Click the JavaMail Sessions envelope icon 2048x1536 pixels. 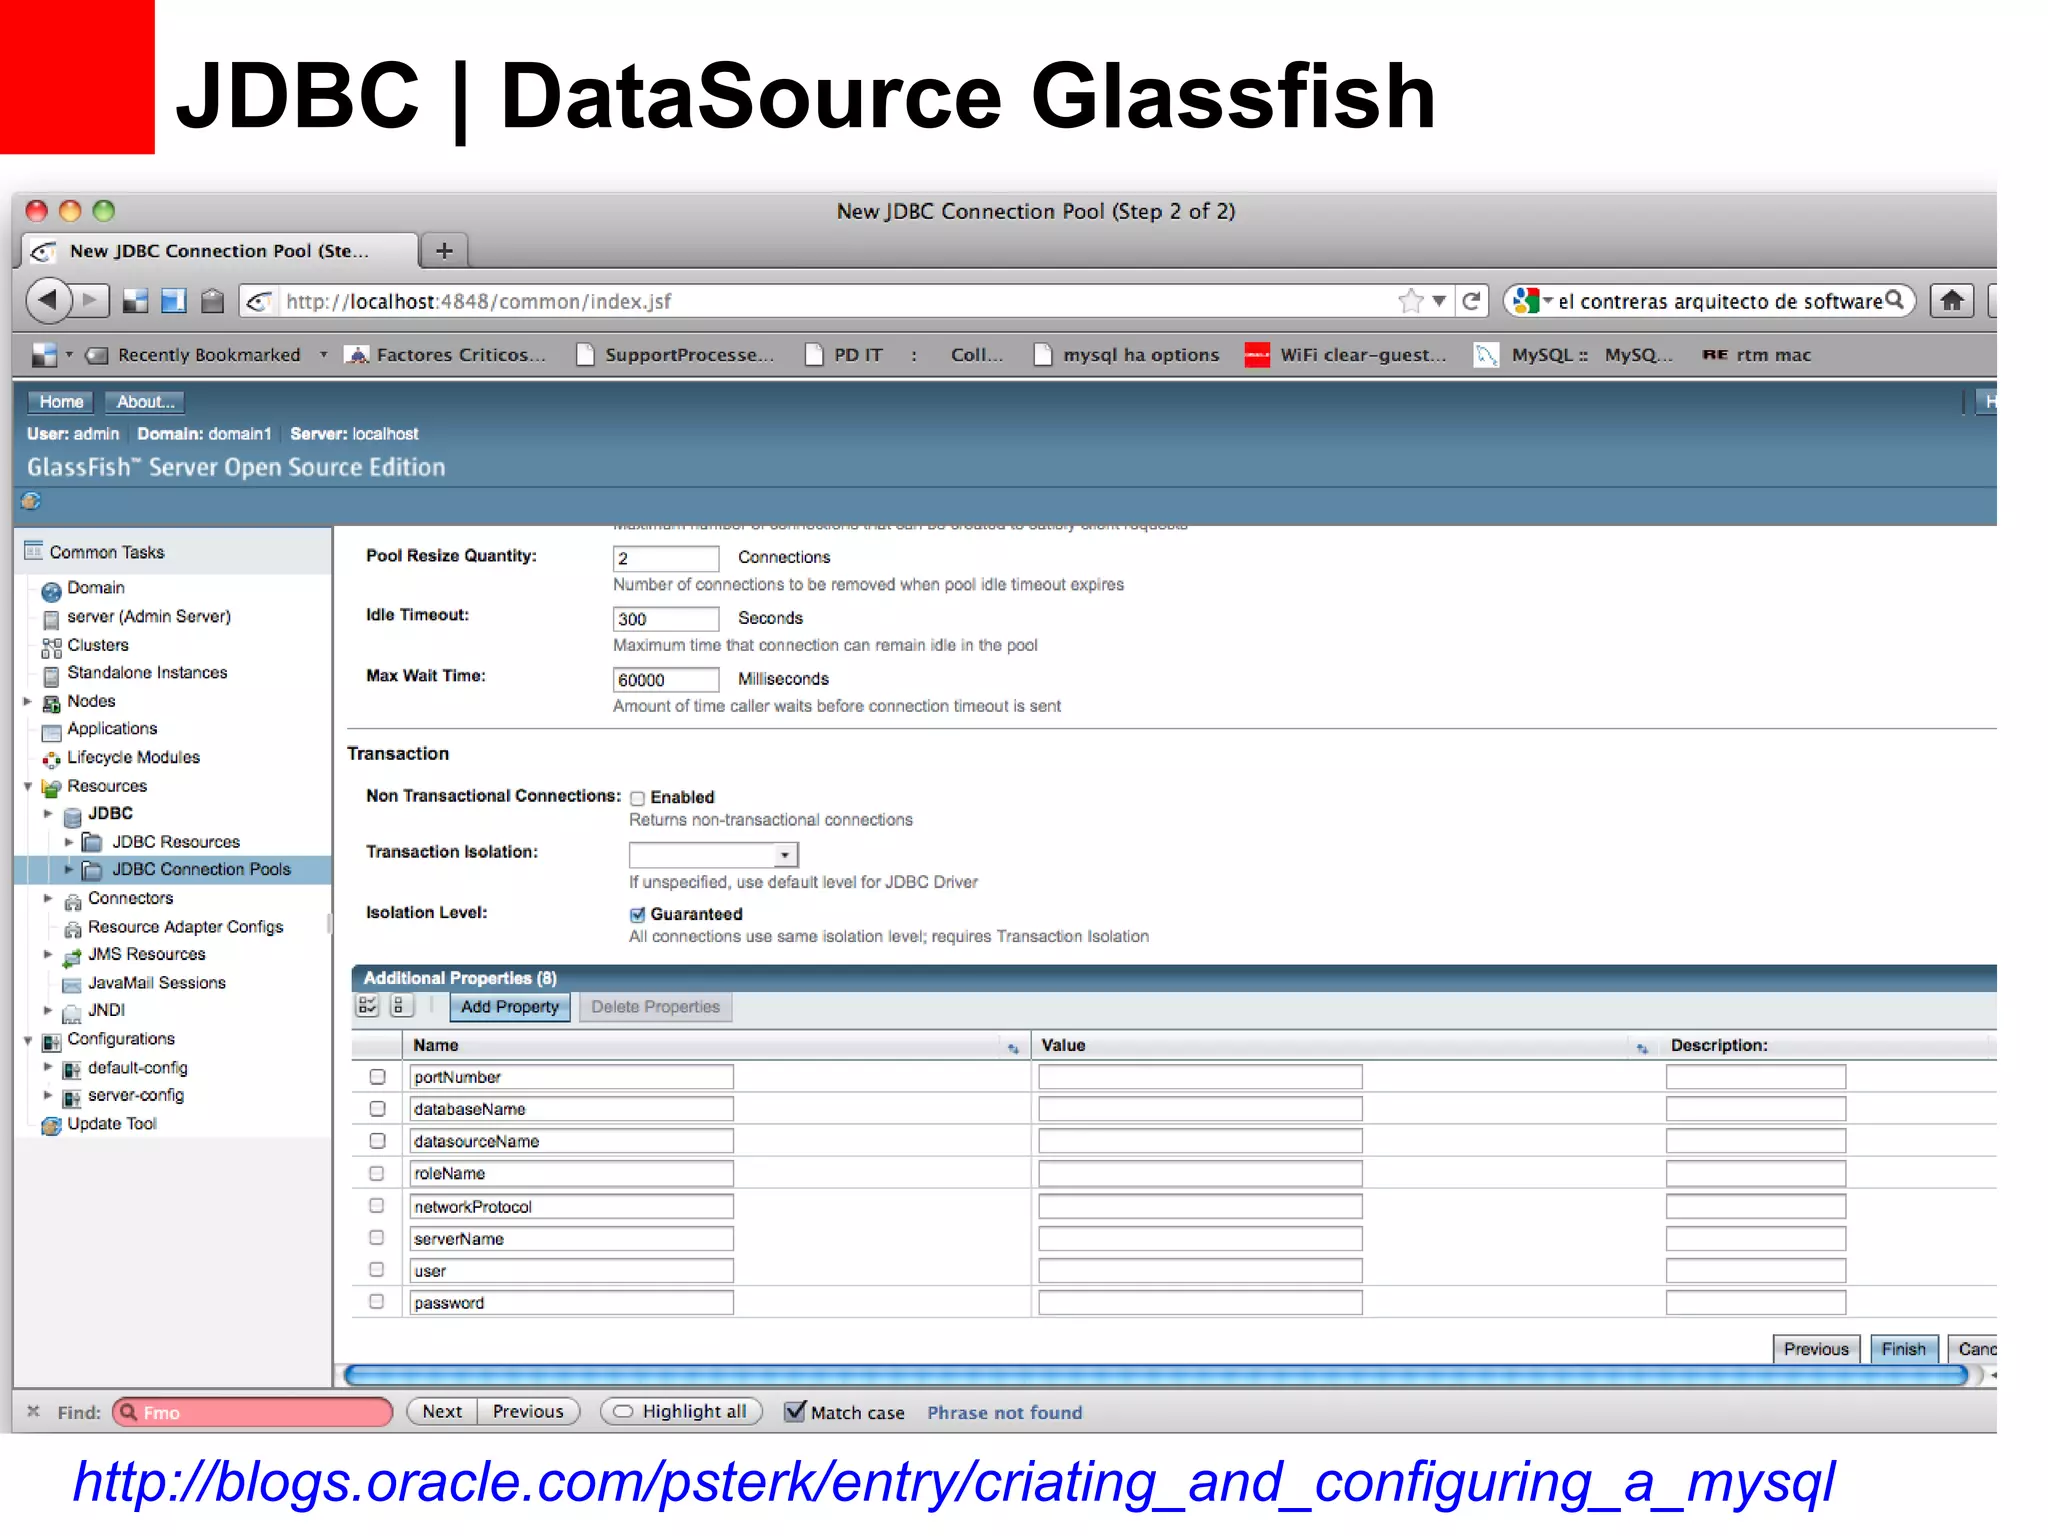coord(72,985)
